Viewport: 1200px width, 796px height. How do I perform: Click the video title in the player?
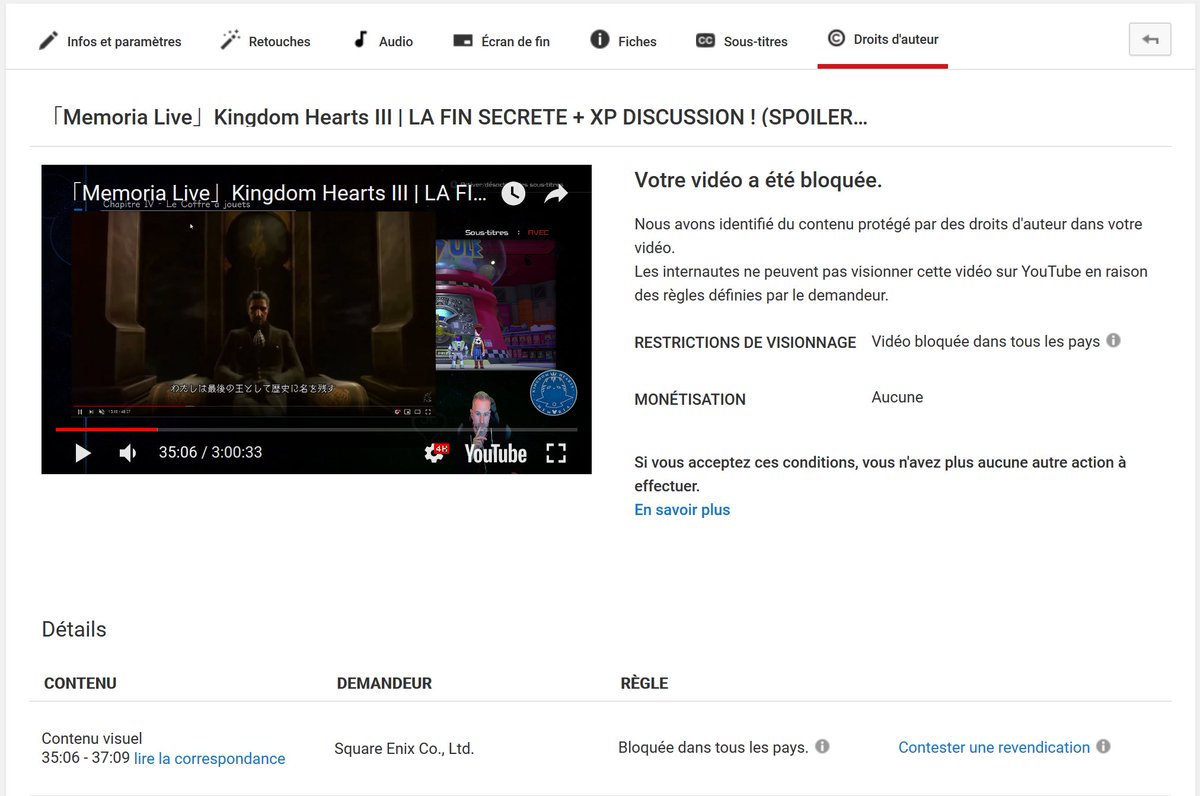tap(279, 193)
